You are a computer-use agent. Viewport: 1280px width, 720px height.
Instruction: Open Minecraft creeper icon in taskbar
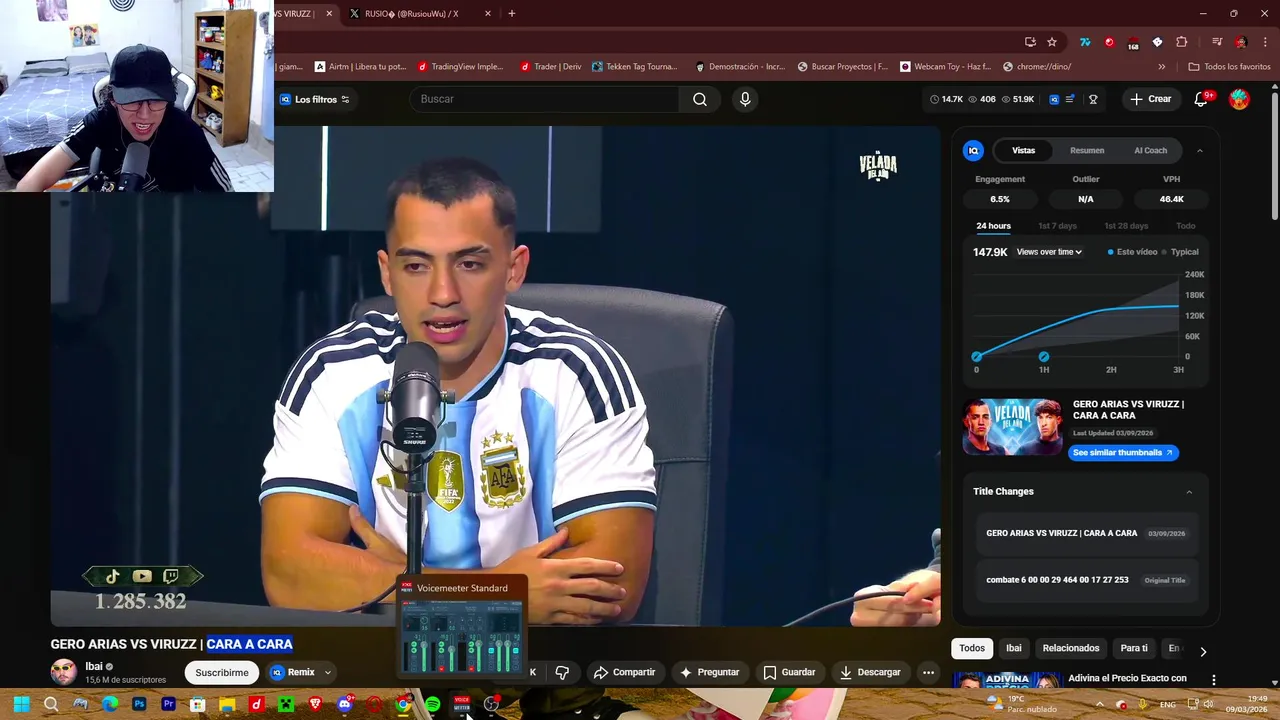[x=286, y=704]
